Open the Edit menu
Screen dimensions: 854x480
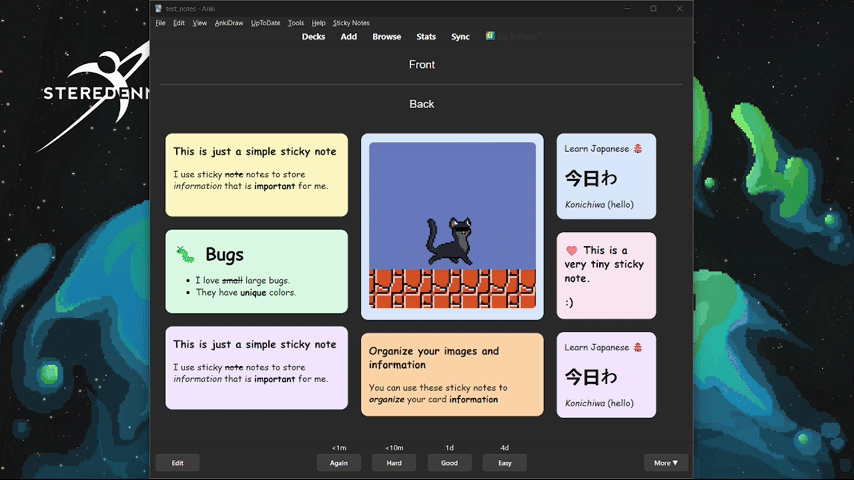tap(179, 23)
